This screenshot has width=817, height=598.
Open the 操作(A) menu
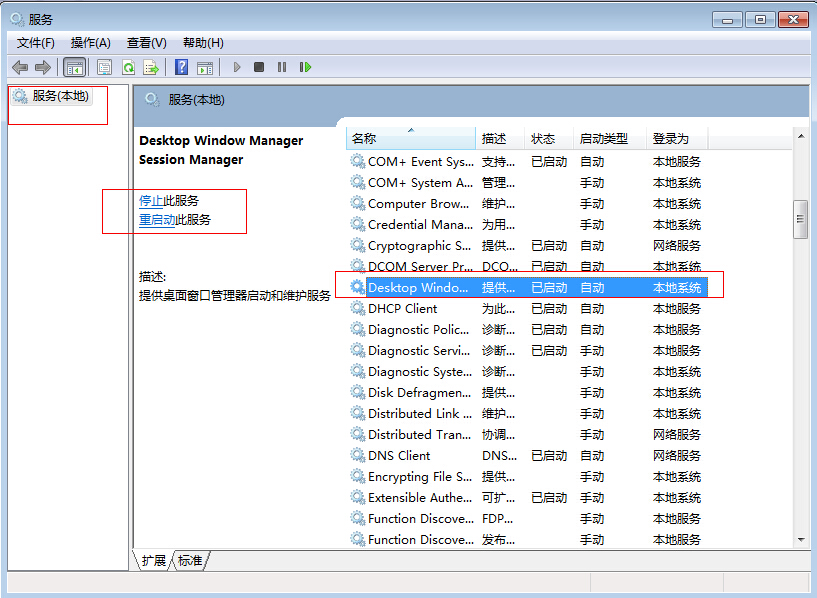tap(91, 42)
